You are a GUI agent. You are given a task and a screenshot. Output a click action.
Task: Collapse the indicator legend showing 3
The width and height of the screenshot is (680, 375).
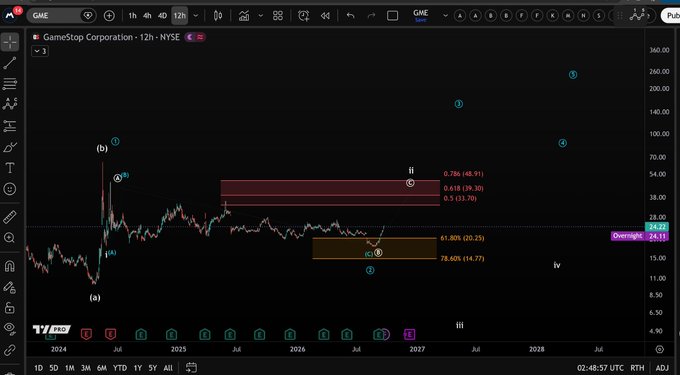click(x=40, y=51)
